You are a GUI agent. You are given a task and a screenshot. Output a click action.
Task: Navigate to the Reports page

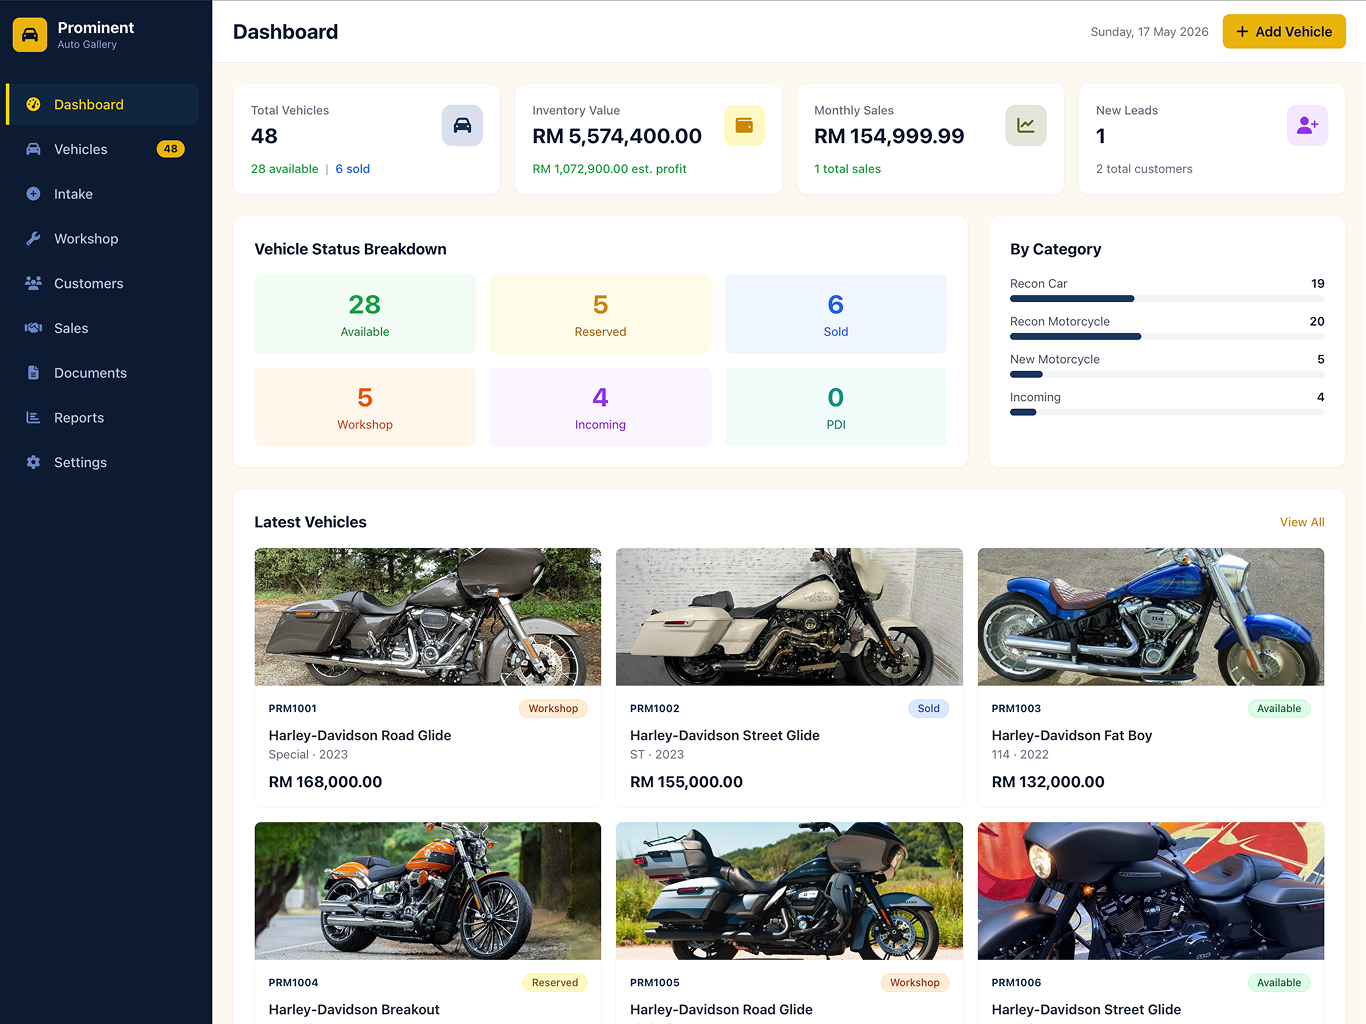(102, 418)
